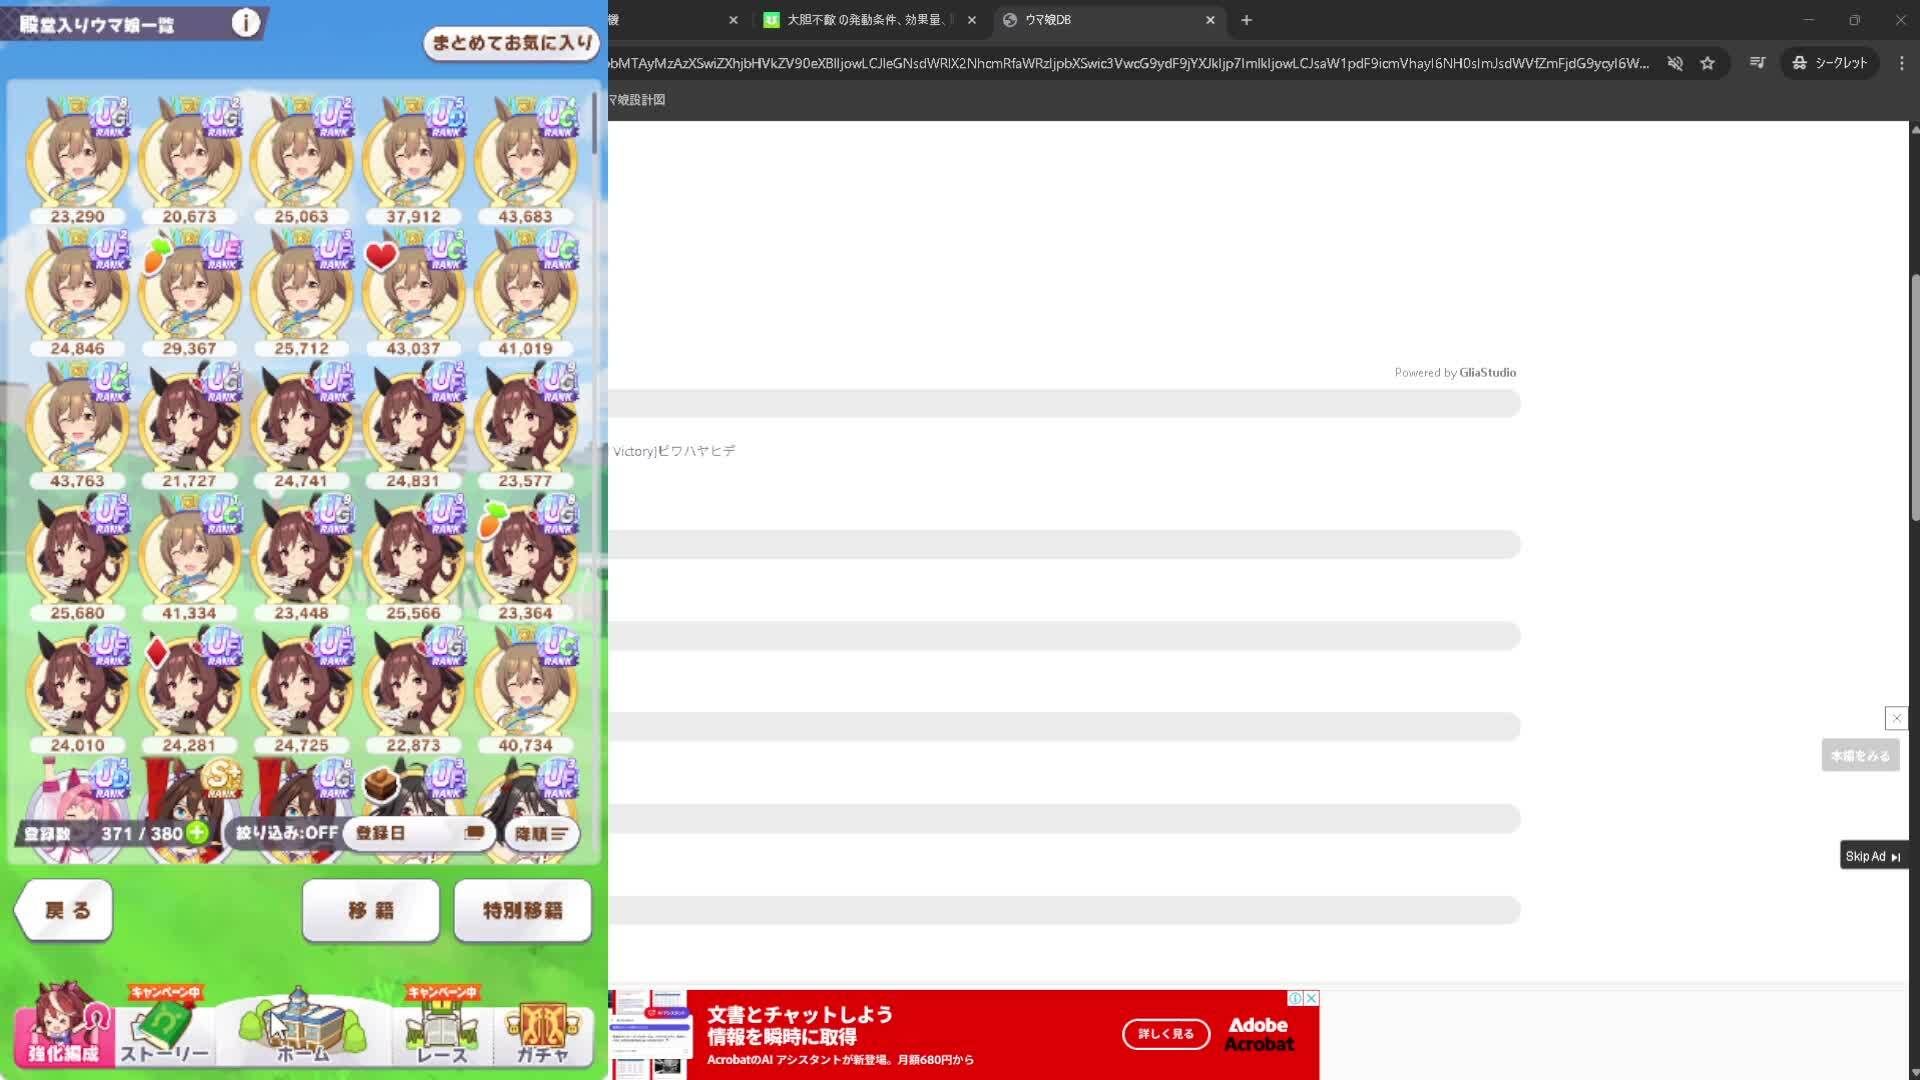Image resolution: width=1920 pixels, height=1080 pixels.
Task: Select the character with score 25,063
Action: [301, 160]
